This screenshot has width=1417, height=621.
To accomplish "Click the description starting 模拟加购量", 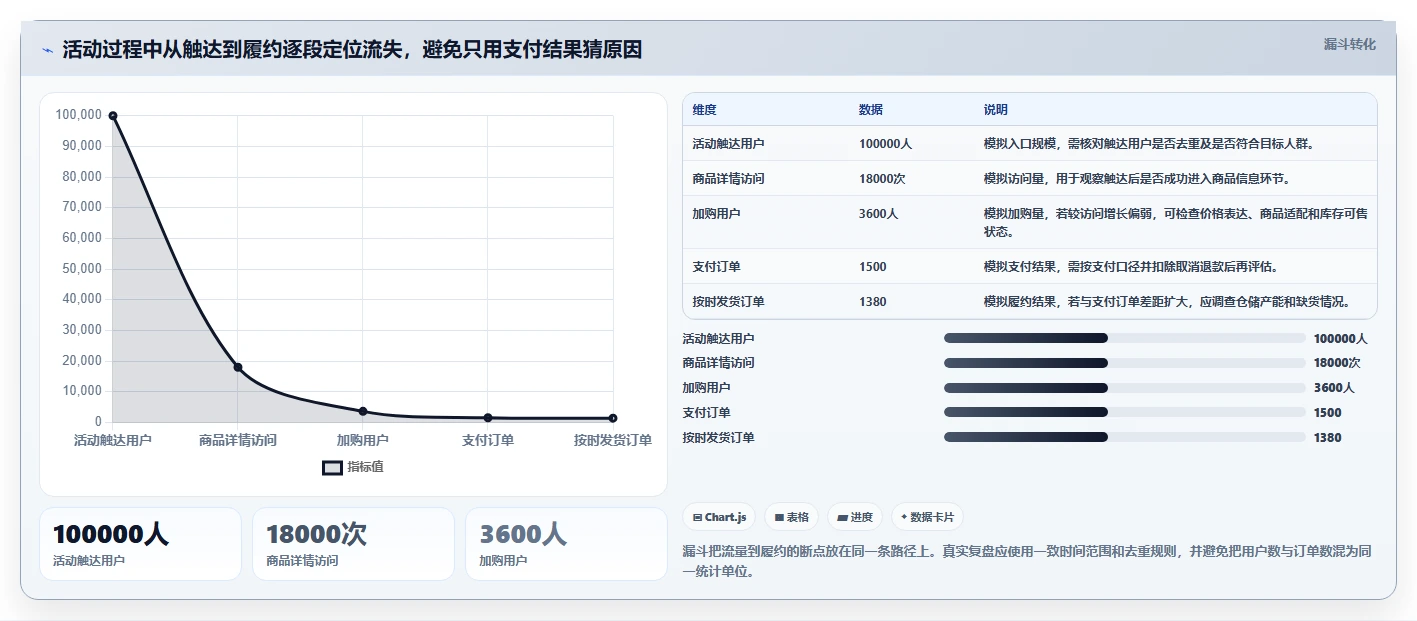I will click(1175, 223).
